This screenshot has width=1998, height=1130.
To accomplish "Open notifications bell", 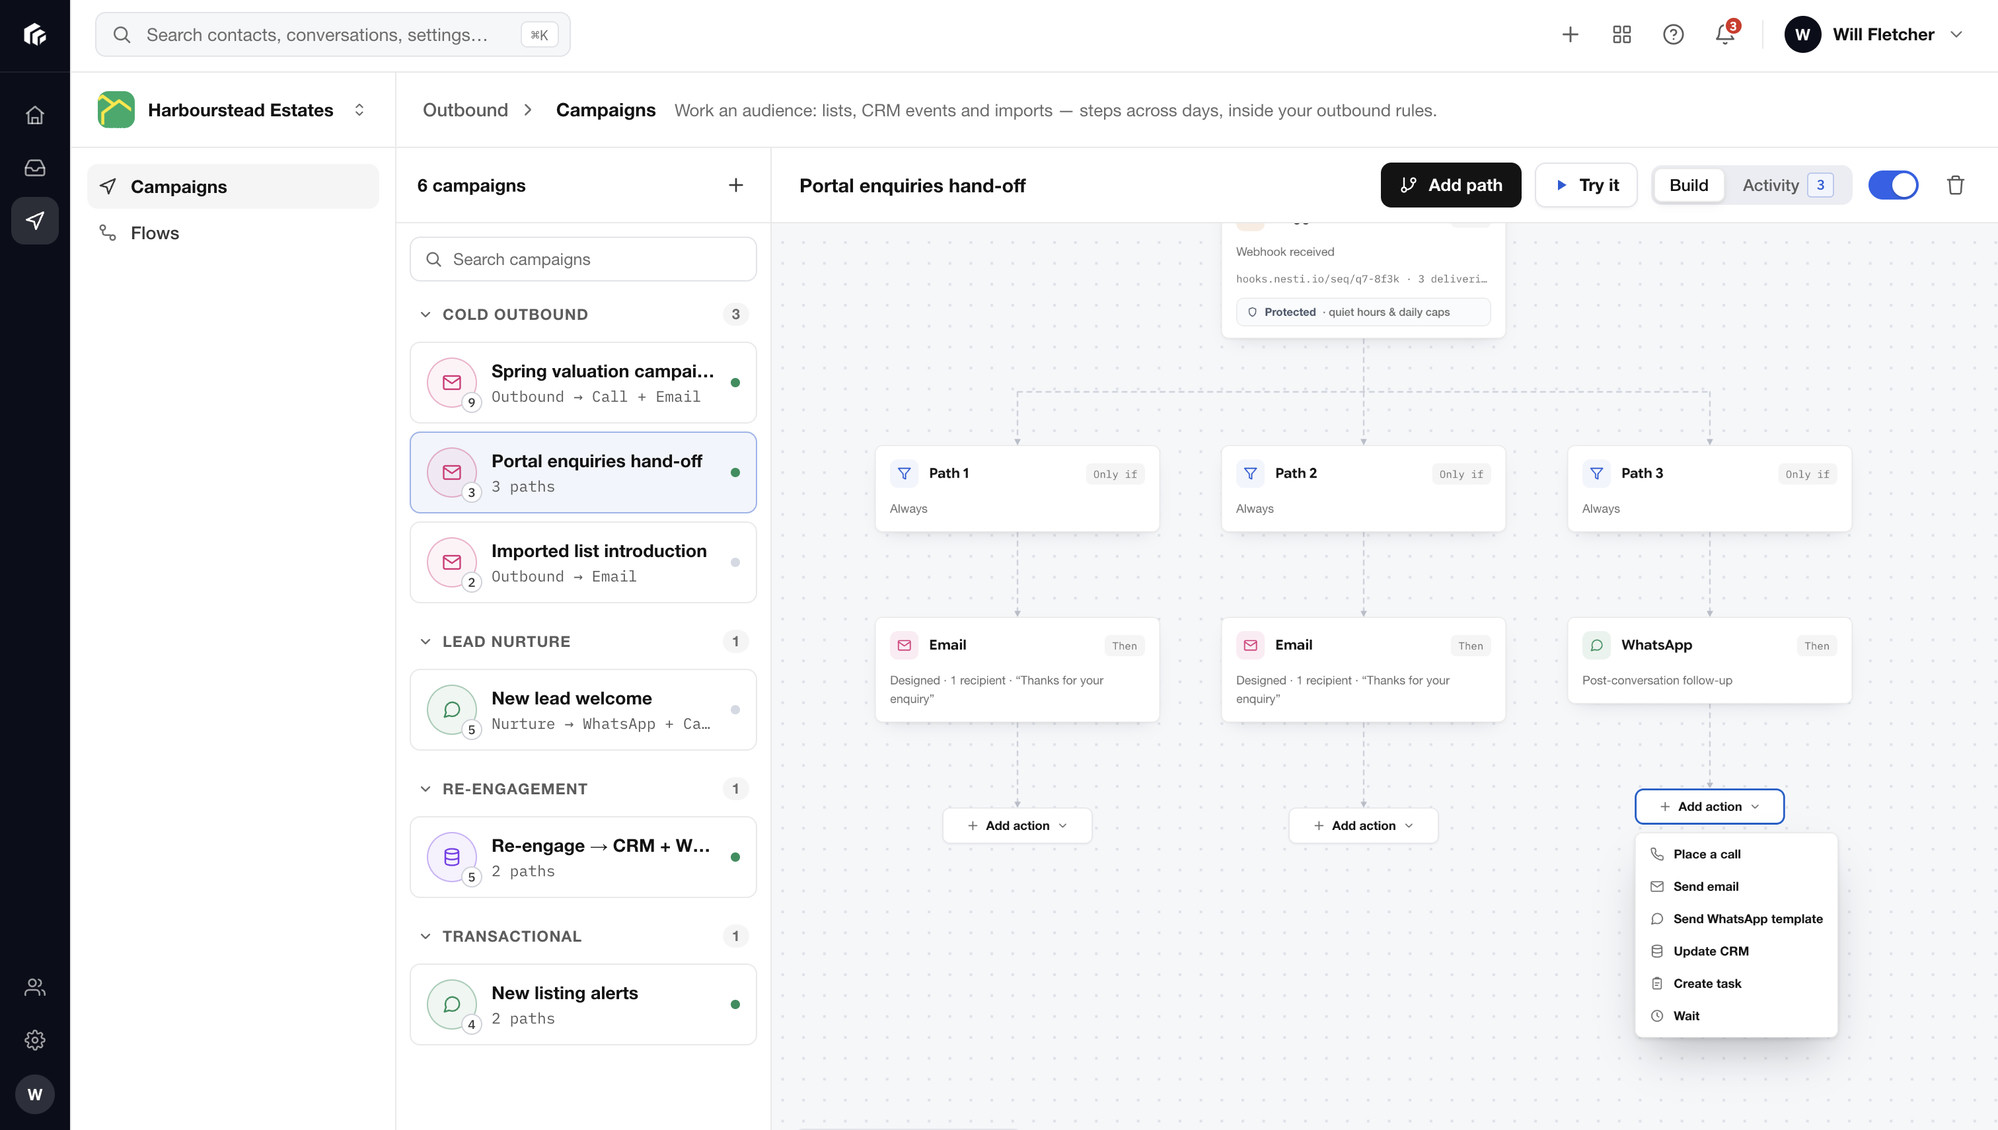I will 1725,34.
